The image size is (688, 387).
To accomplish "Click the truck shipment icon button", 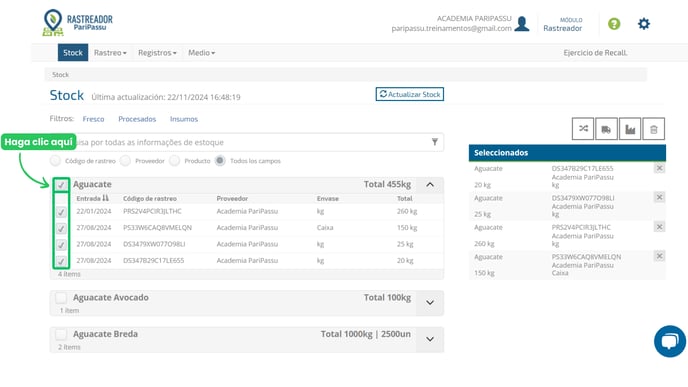I will 606,129.
